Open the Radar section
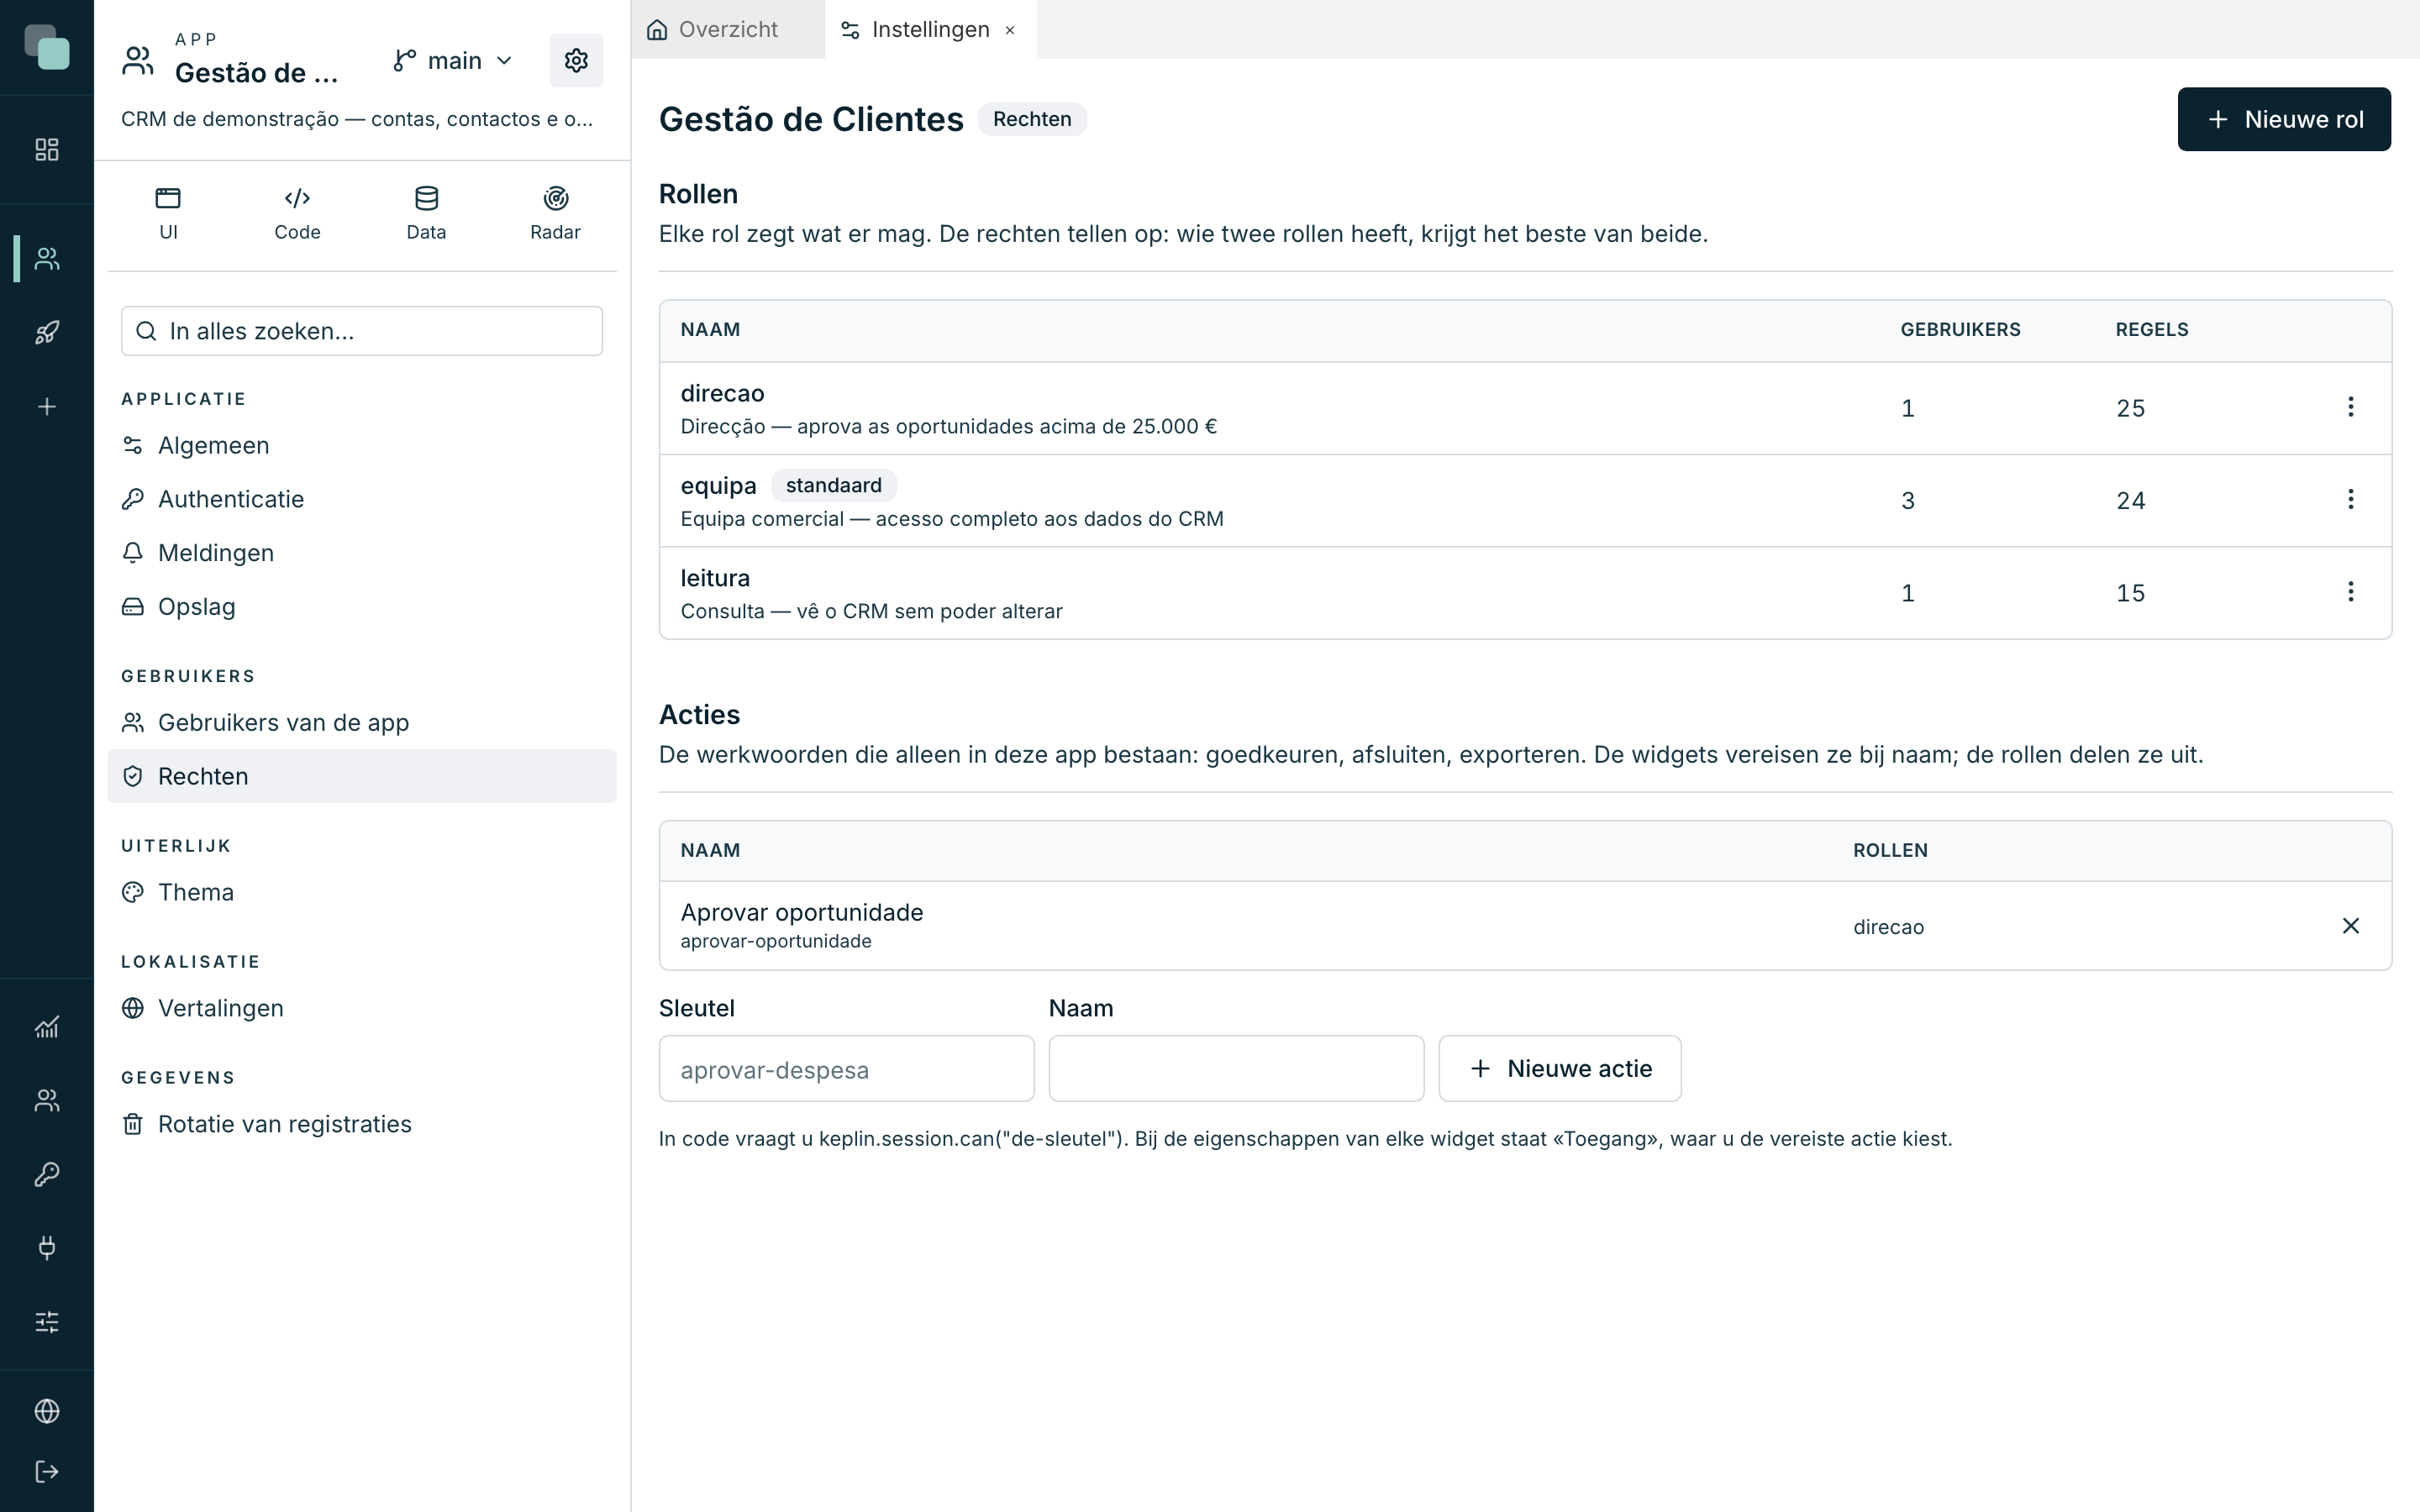The width and height of the screenshot is (2420, 1512). [555, 214]
